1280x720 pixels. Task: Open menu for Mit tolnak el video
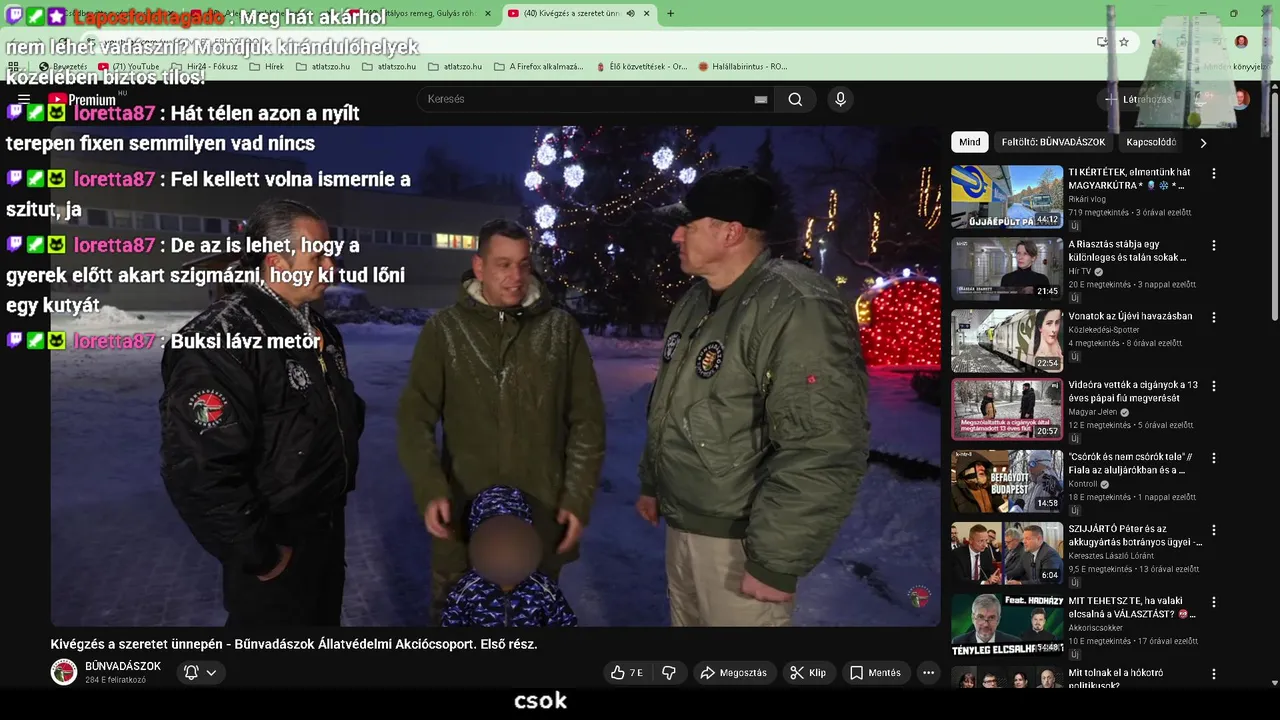coord(1214,674)
